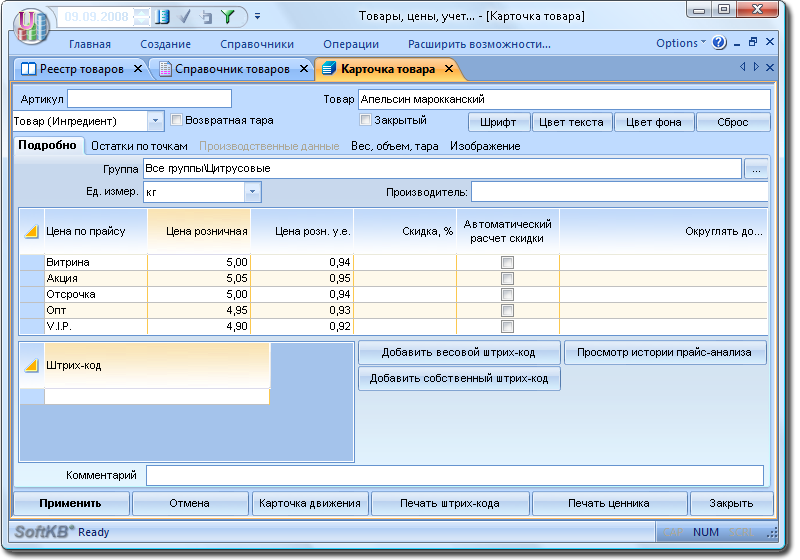
Task: Close the Реестр товаров tab
Action: 138,68
